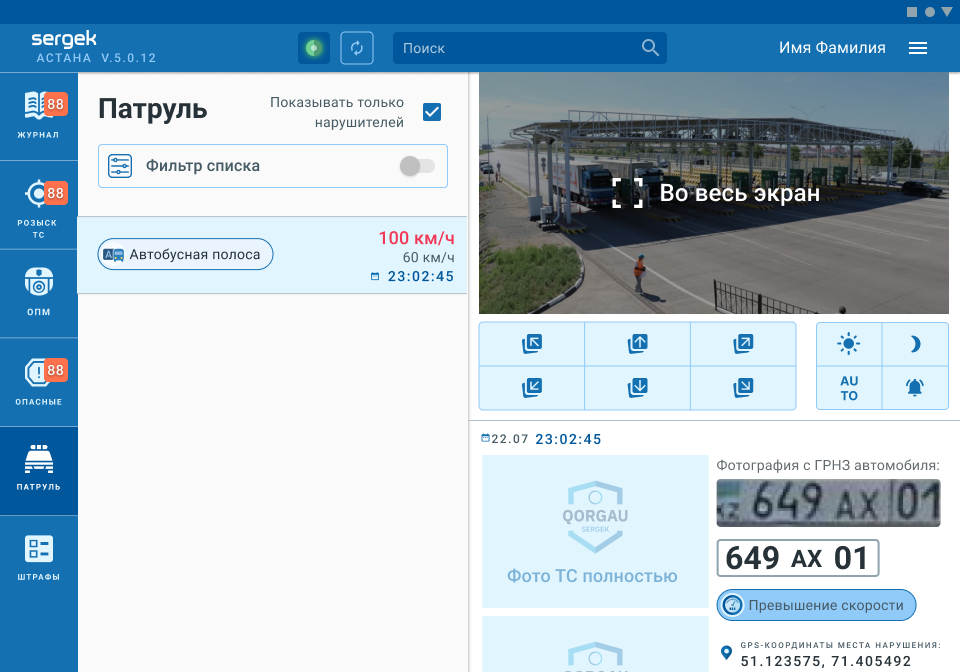Click the green status indicator button
The width and height of the screenshot is (960, 672).
click(x=314, y=48)
